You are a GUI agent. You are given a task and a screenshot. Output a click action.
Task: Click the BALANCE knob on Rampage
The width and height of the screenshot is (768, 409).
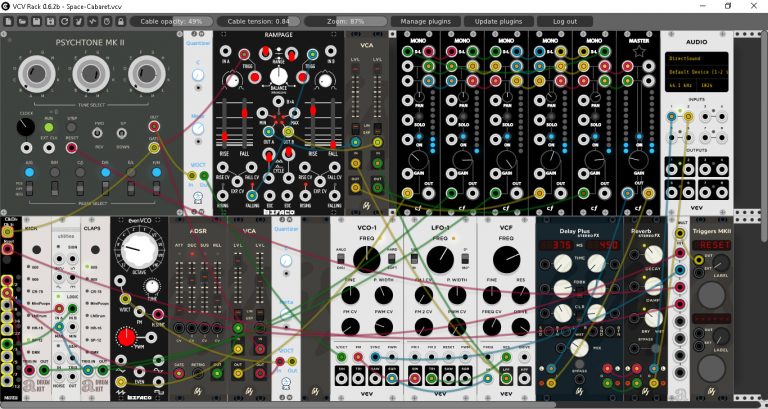(278, 76)
